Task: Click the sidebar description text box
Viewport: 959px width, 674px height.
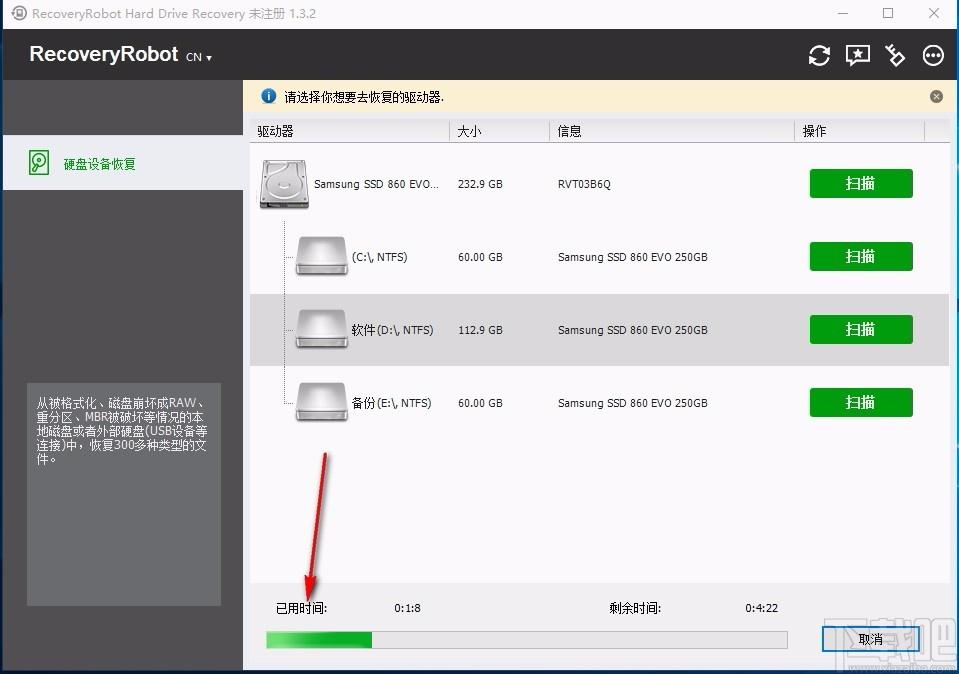Action: (124, 494)
